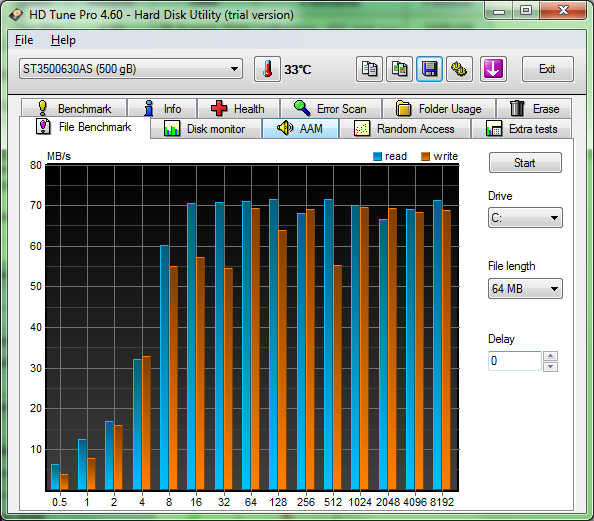
Task: Click inside the Delay input field
Action: click(x=514, y=361)
